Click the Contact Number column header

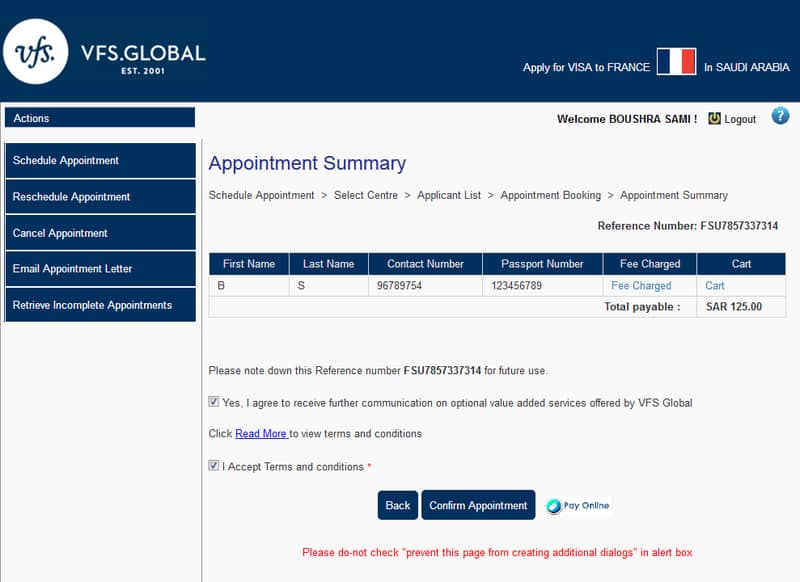click(426, 264)
